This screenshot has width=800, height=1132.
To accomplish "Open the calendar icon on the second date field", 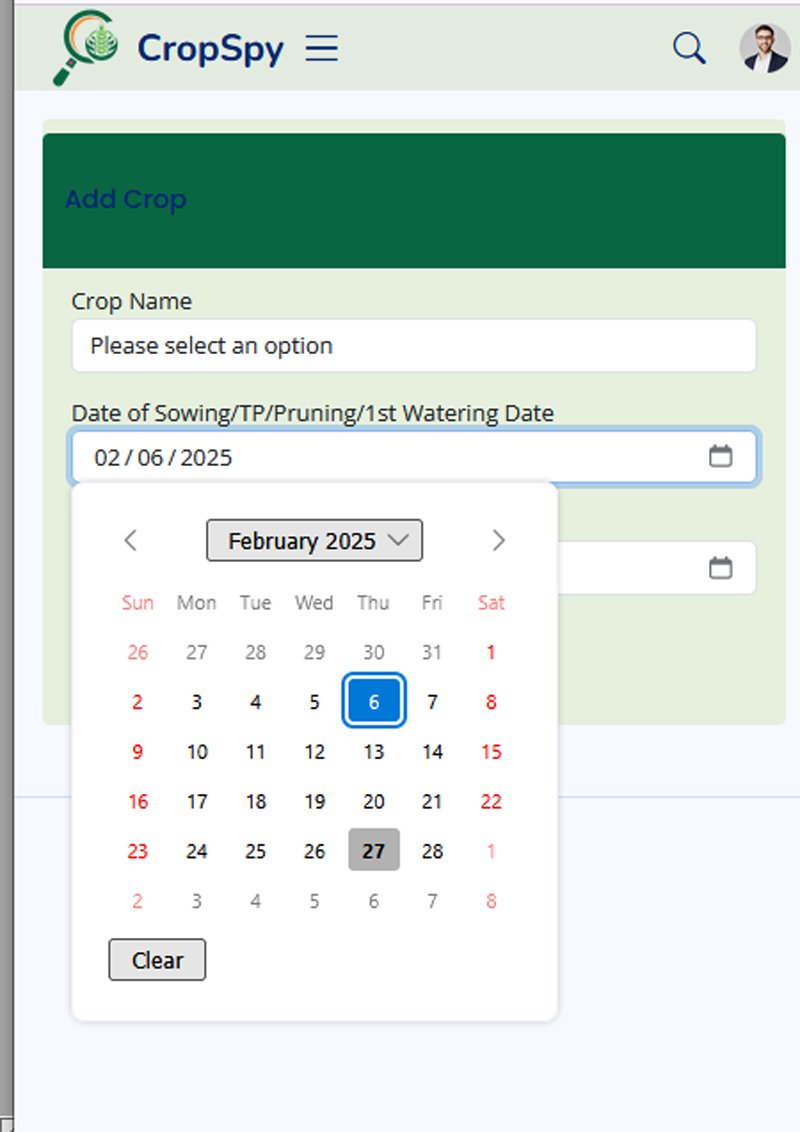I will [722, 567].
